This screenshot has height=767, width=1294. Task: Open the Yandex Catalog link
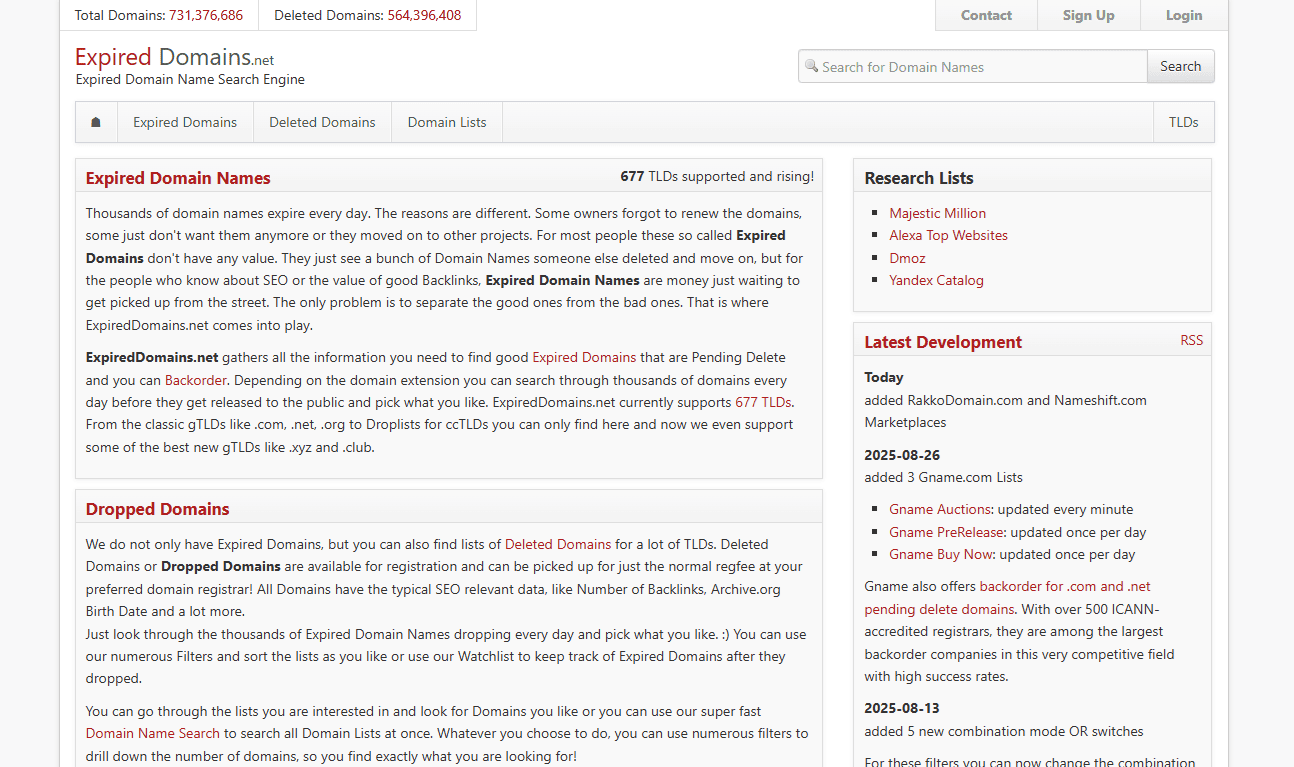(936, 280)
